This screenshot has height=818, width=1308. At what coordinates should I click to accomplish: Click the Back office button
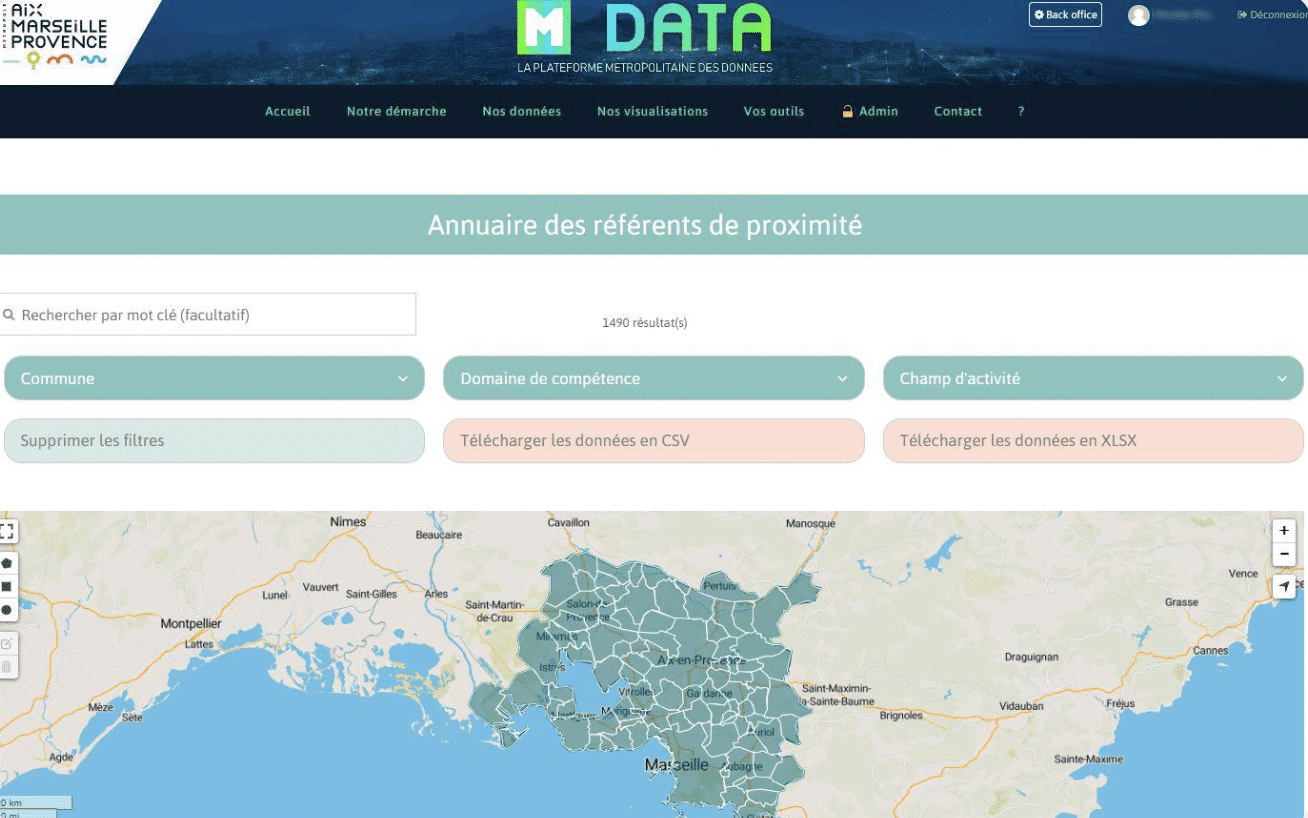(1065, 15)
